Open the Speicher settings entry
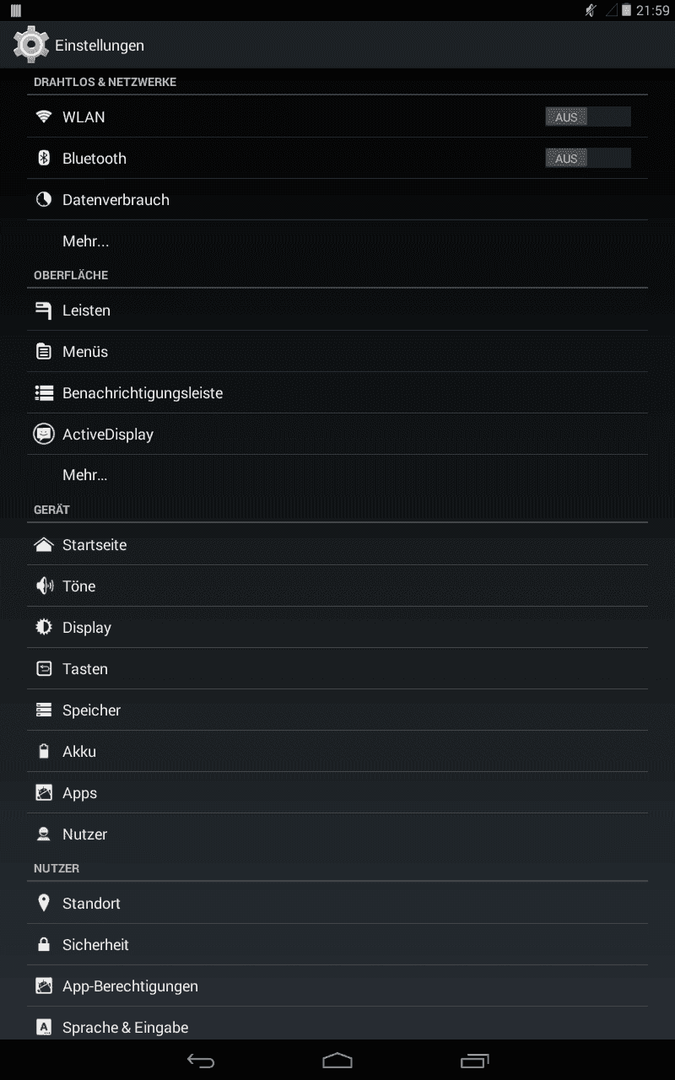Viewport: 675px width, 1080px height. [337, 709]
